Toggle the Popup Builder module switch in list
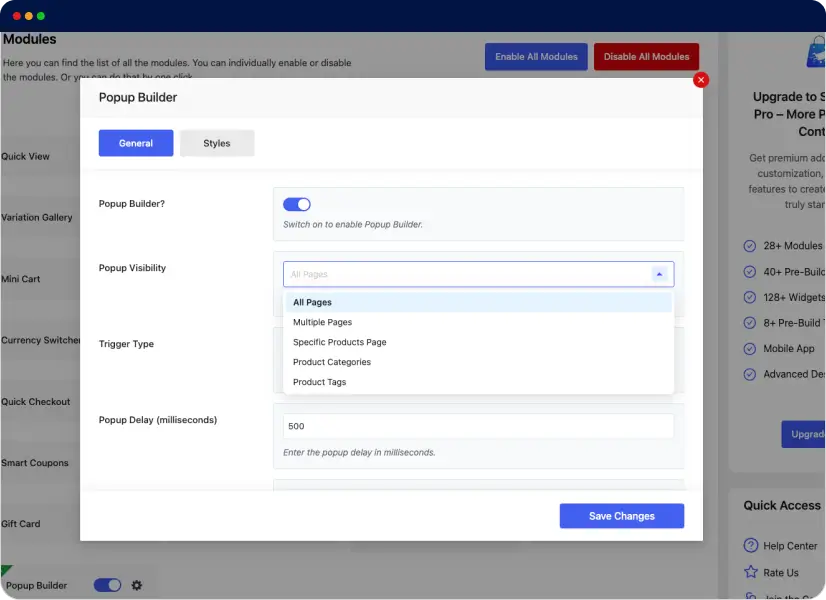This screenshot has height=600, width=826. [107, 585]
